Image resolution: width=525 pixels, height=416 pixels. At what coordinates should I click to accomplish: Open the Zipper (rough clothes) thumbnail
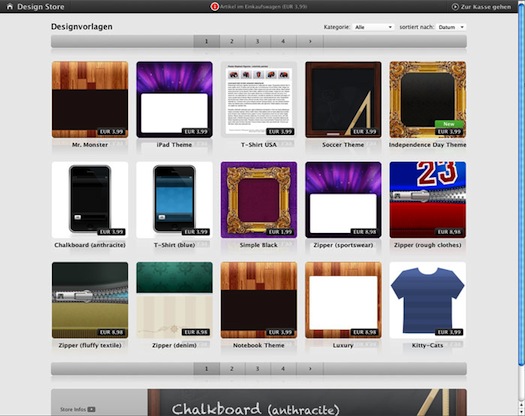(x=428, y=200)
